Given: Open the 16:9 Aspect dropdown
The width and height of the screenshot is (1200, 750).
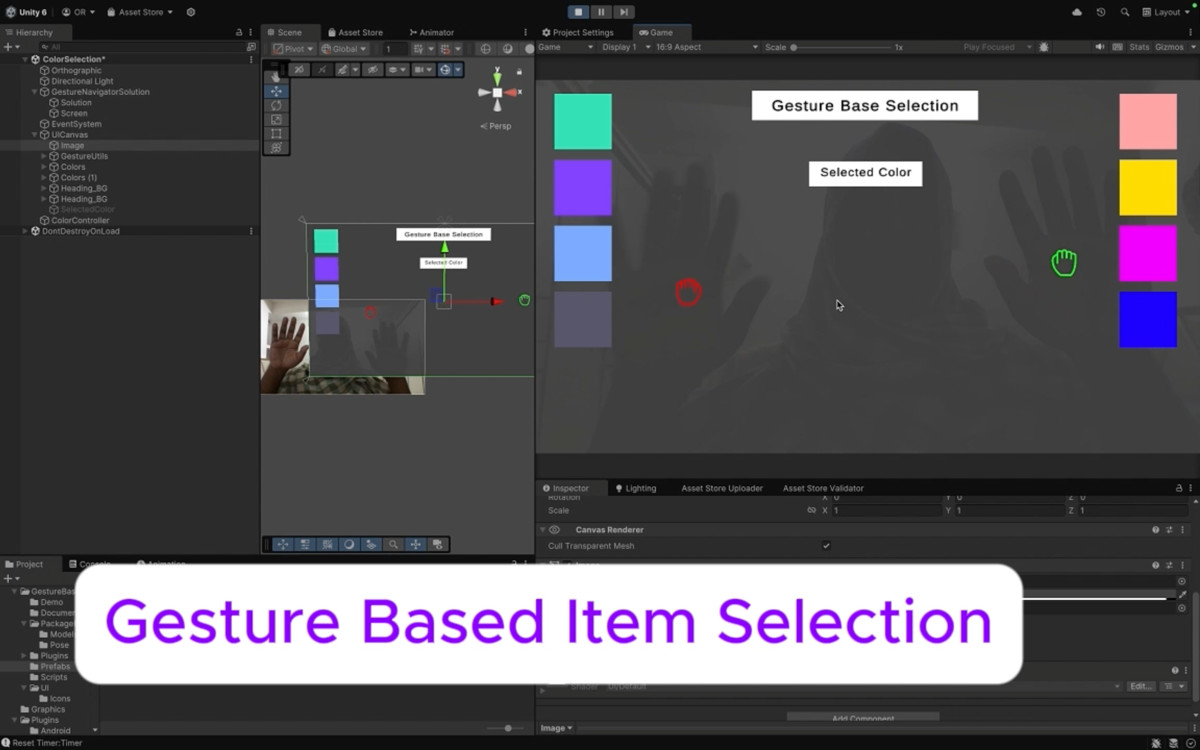Looking at the screenshot, I should (704, 47).
